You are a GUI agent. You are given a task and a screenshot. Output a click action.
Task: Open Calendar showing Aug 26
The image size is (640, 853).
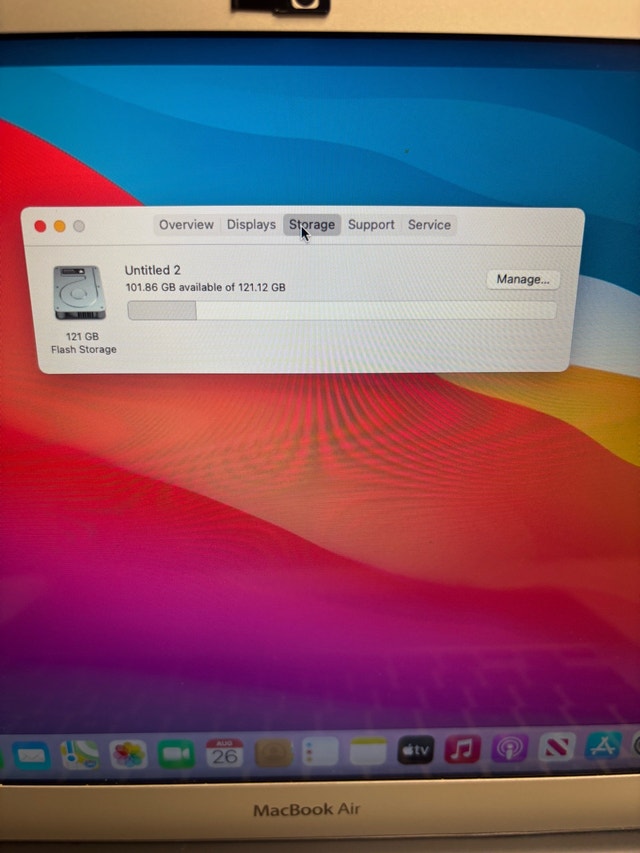coord(224,753)
